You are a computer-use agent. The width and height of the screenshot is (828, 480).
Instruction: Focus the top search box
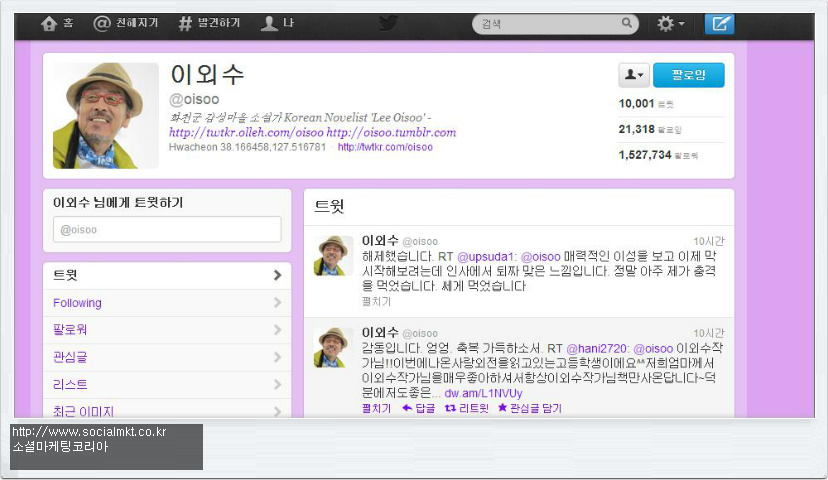[554, 24]
